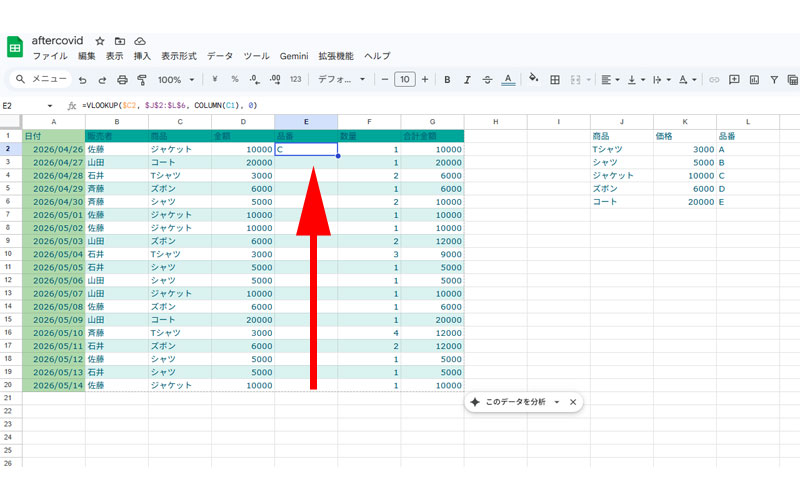Expand merge cells options arrow
Image resolution: width=800 pixels, height=500 pixels.
pyautogui.click(x=588, y=80)
